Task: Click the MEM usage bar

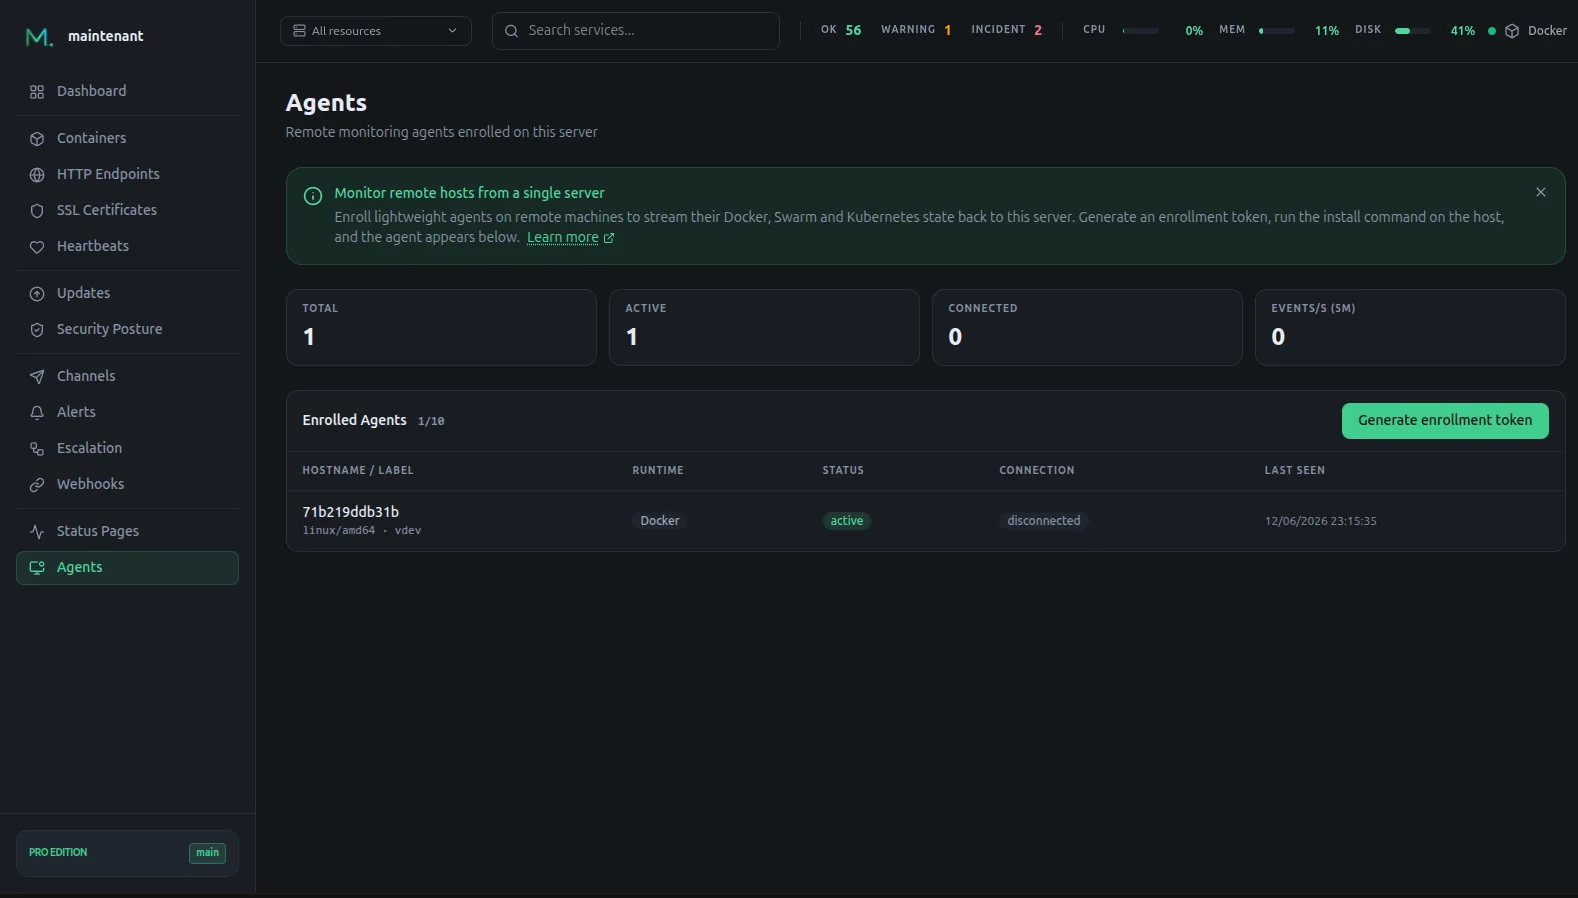Action: [1277, 31]
